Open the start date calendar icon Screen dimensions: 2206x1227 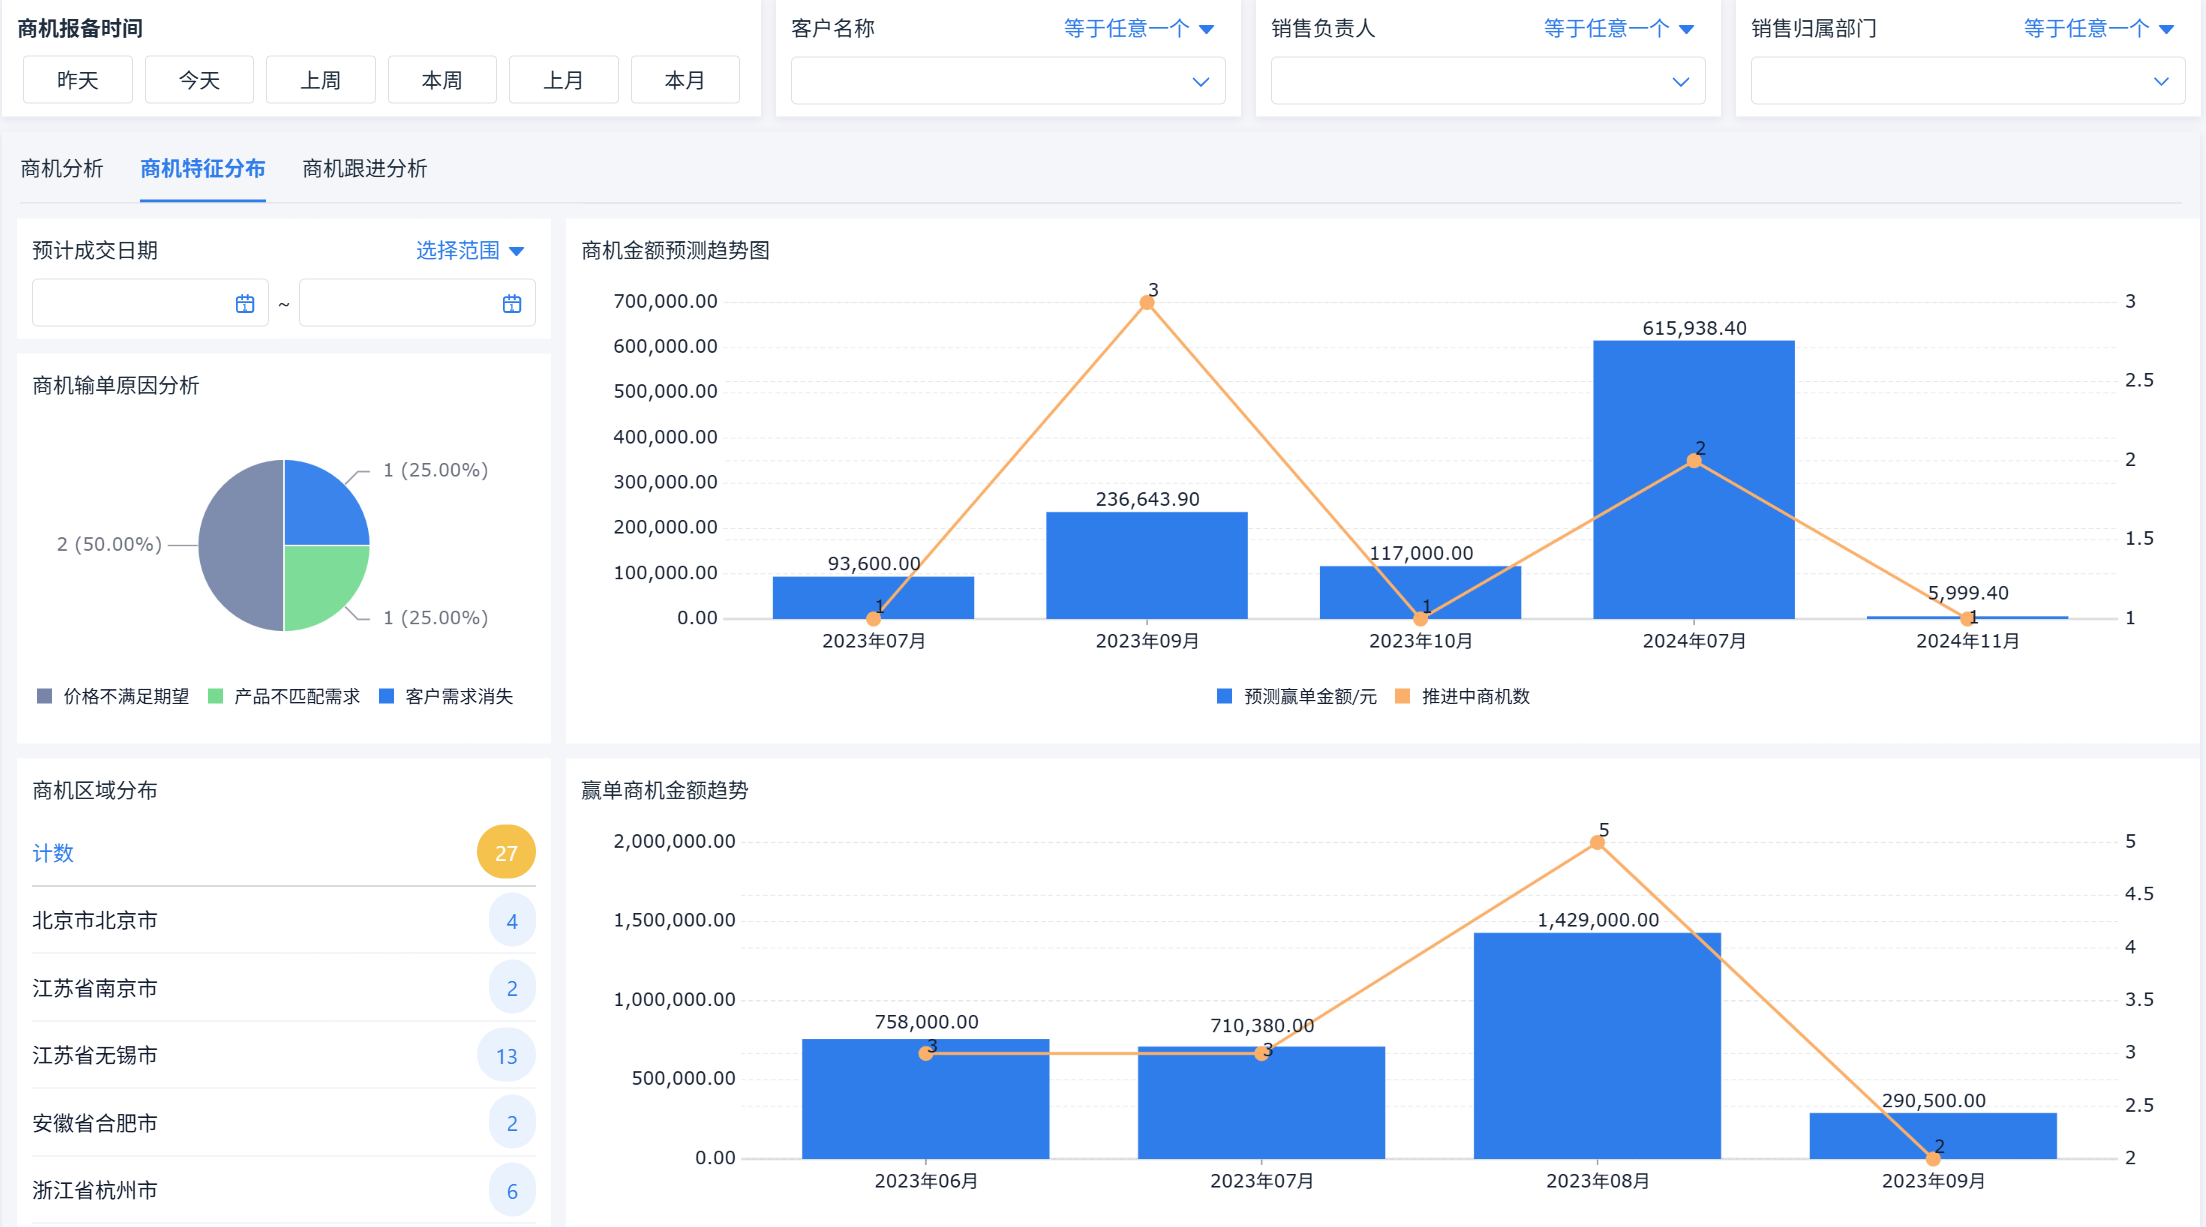point(245,304)
